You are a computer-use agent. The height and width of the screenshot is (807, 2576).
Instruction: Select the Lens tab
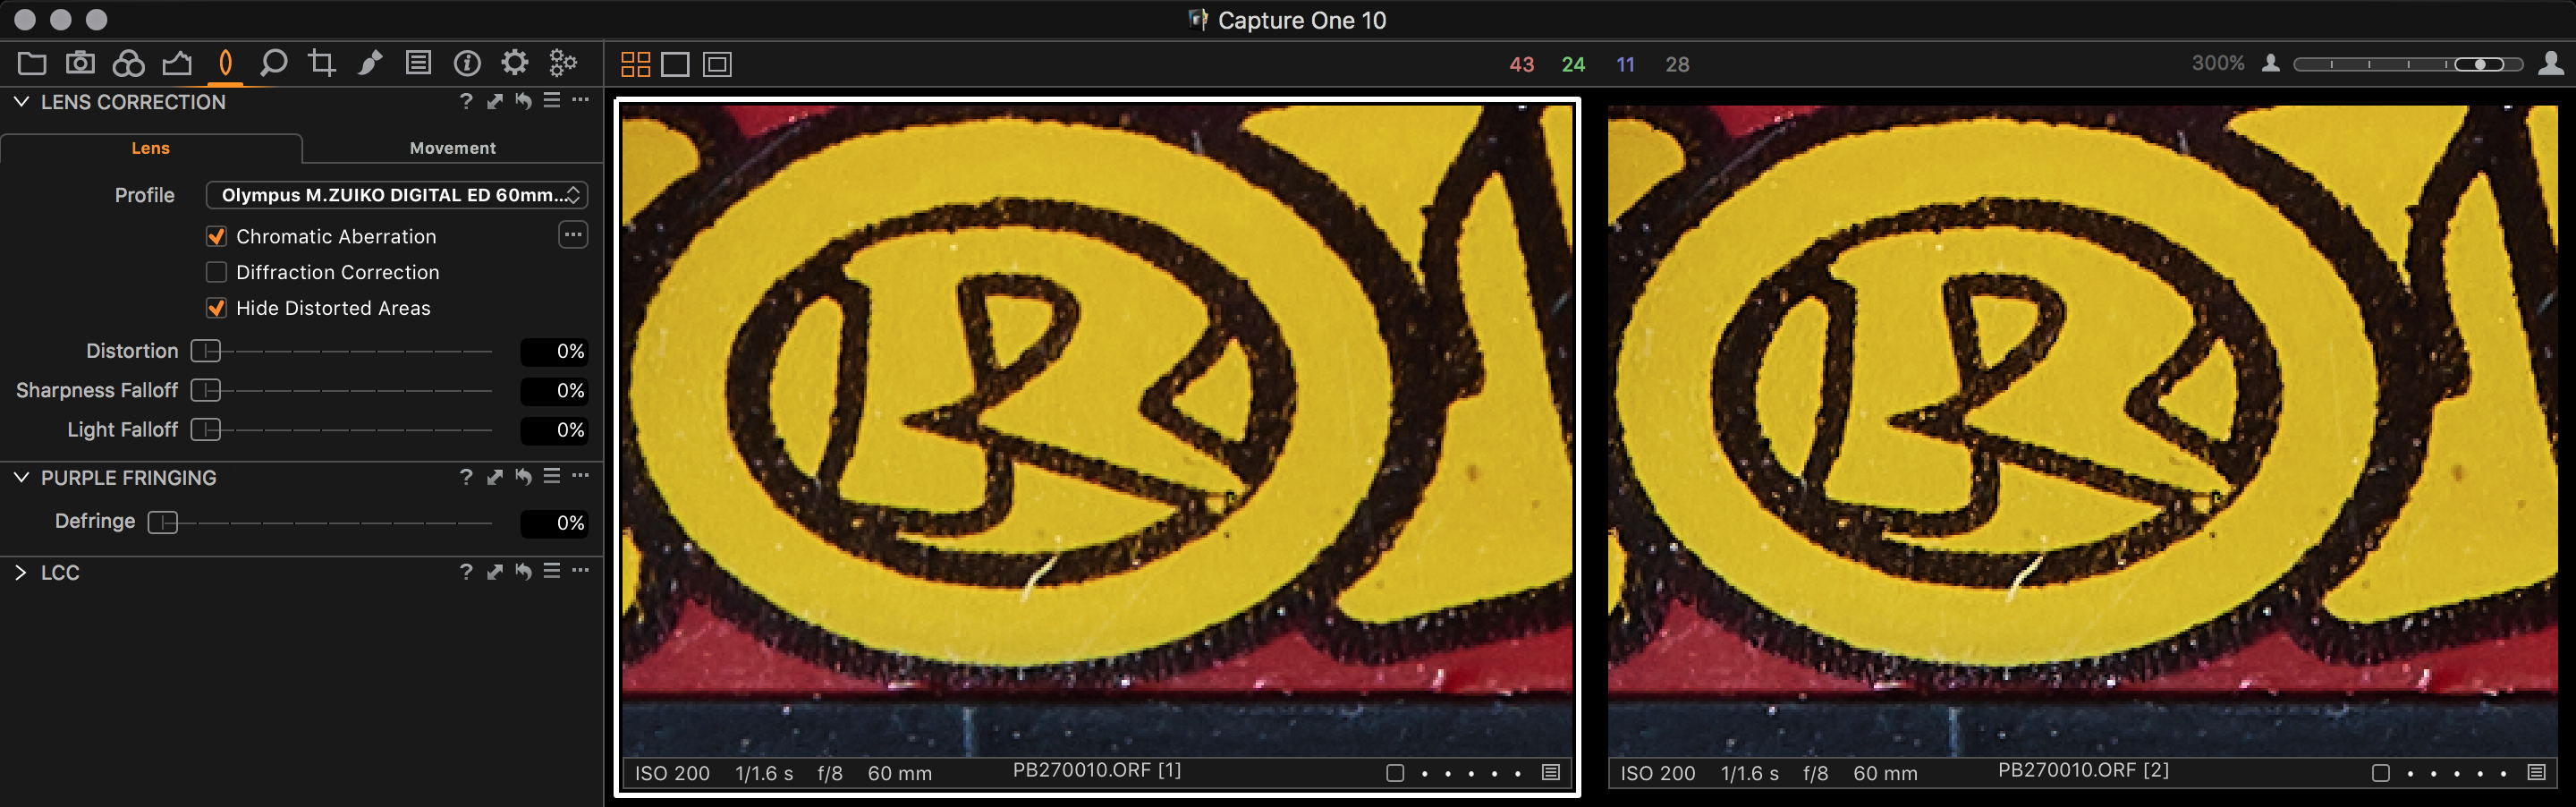pyautogui.click(x=150, y=148)
